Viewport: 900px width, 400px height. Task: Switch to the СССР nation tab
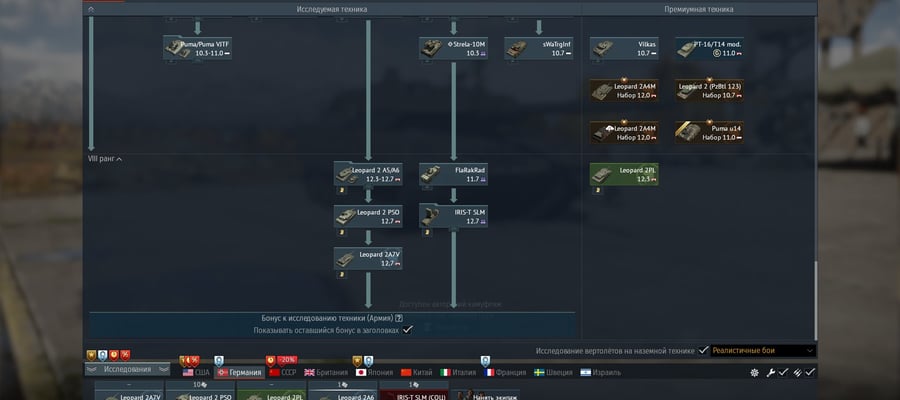click(282, 372)
